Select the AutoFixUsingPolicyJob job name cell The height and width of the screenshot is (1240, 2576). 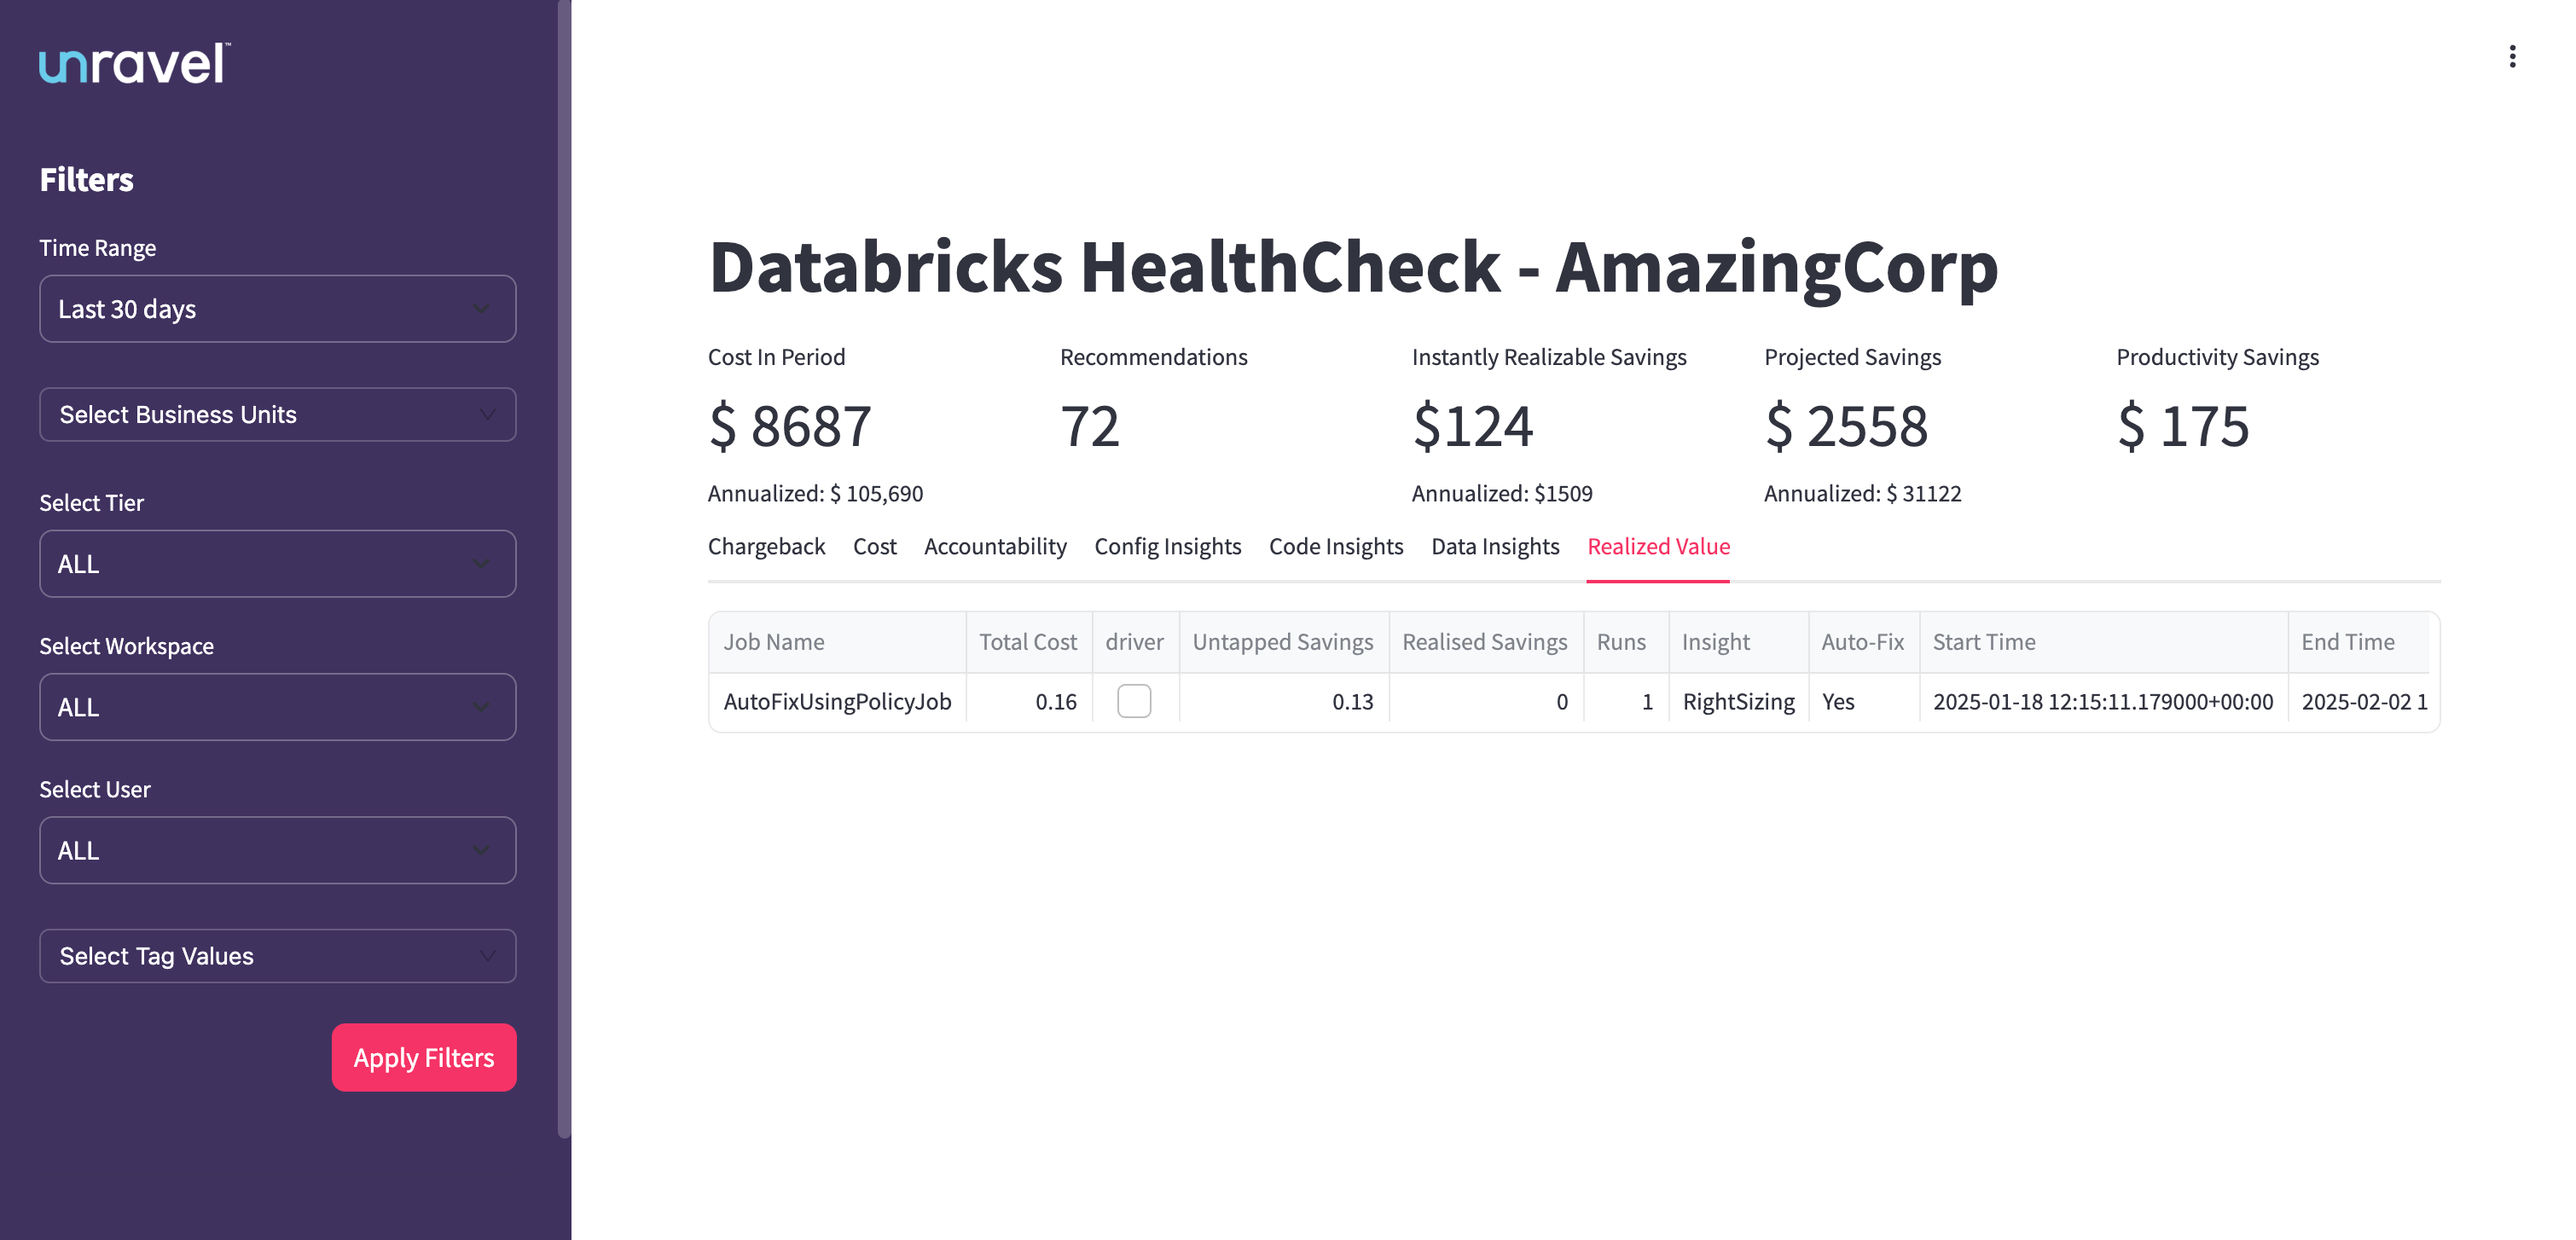837,702
